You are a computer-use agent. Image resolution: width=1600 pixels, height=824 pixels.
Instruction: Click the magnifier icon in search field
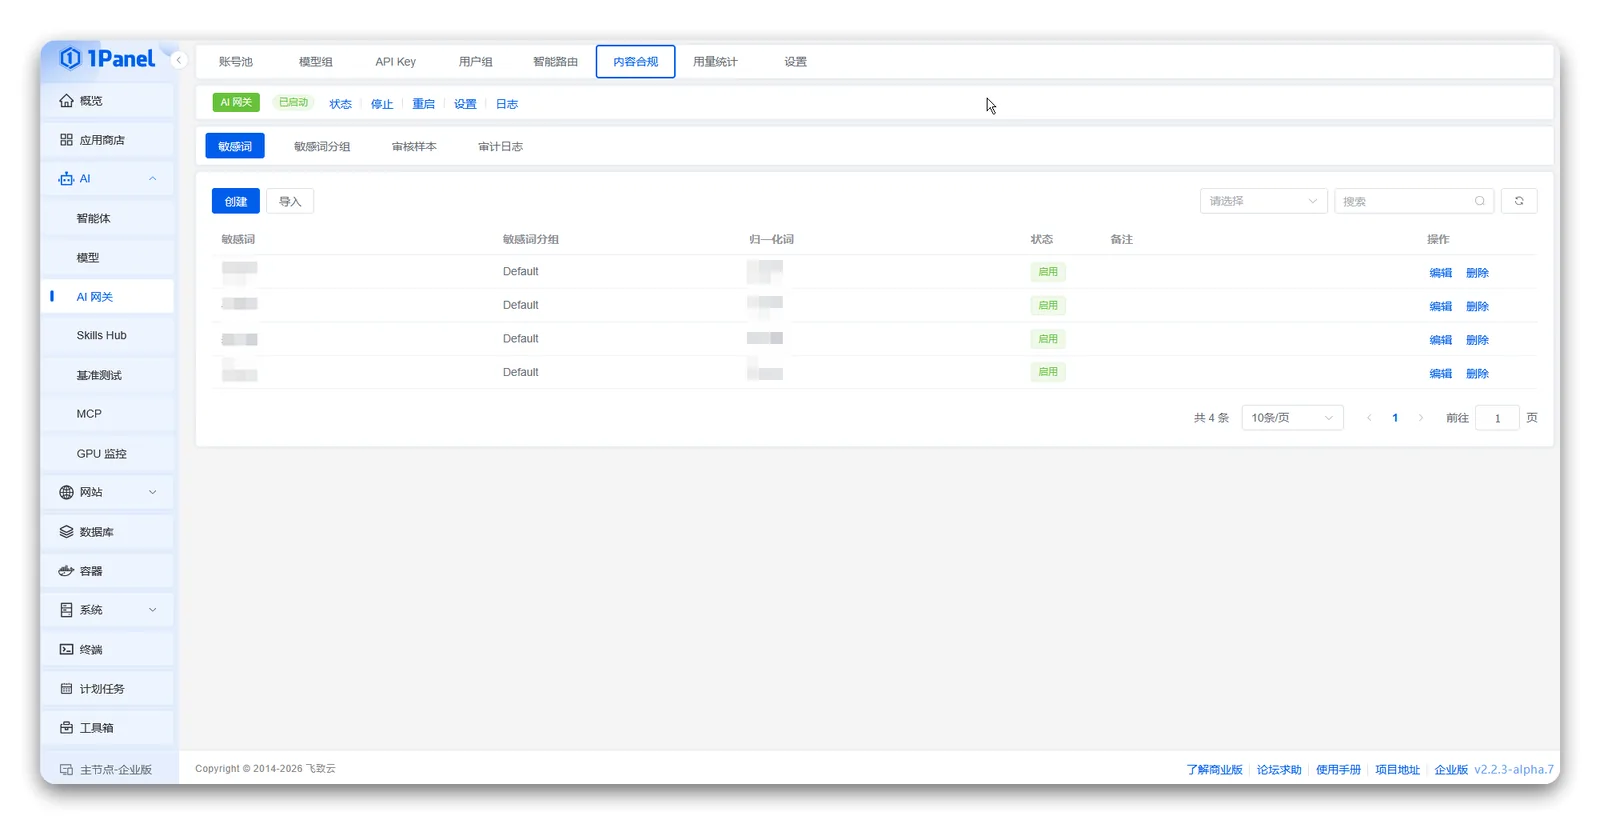point(1480,201)
